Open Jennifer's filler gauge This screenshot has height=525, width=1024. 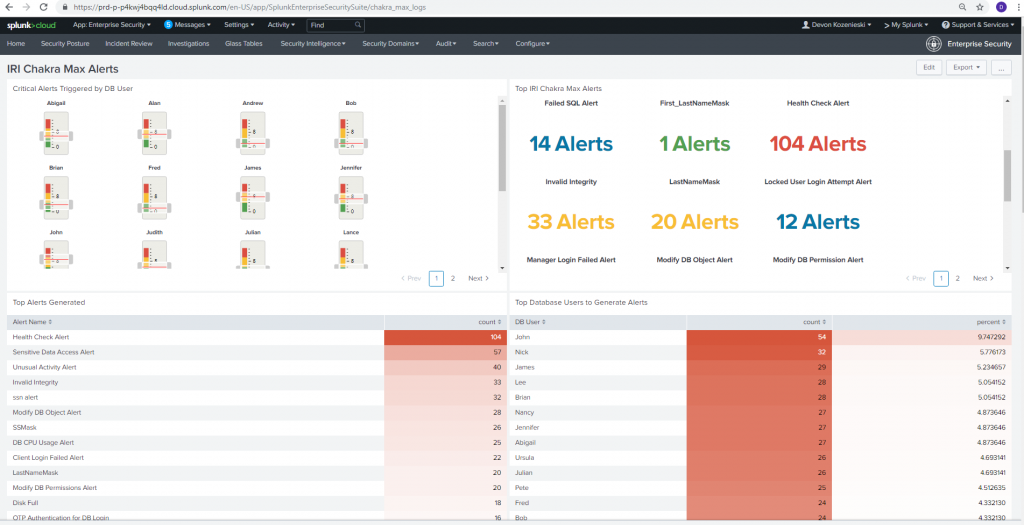pyautogui.click(x=351, y=197)
